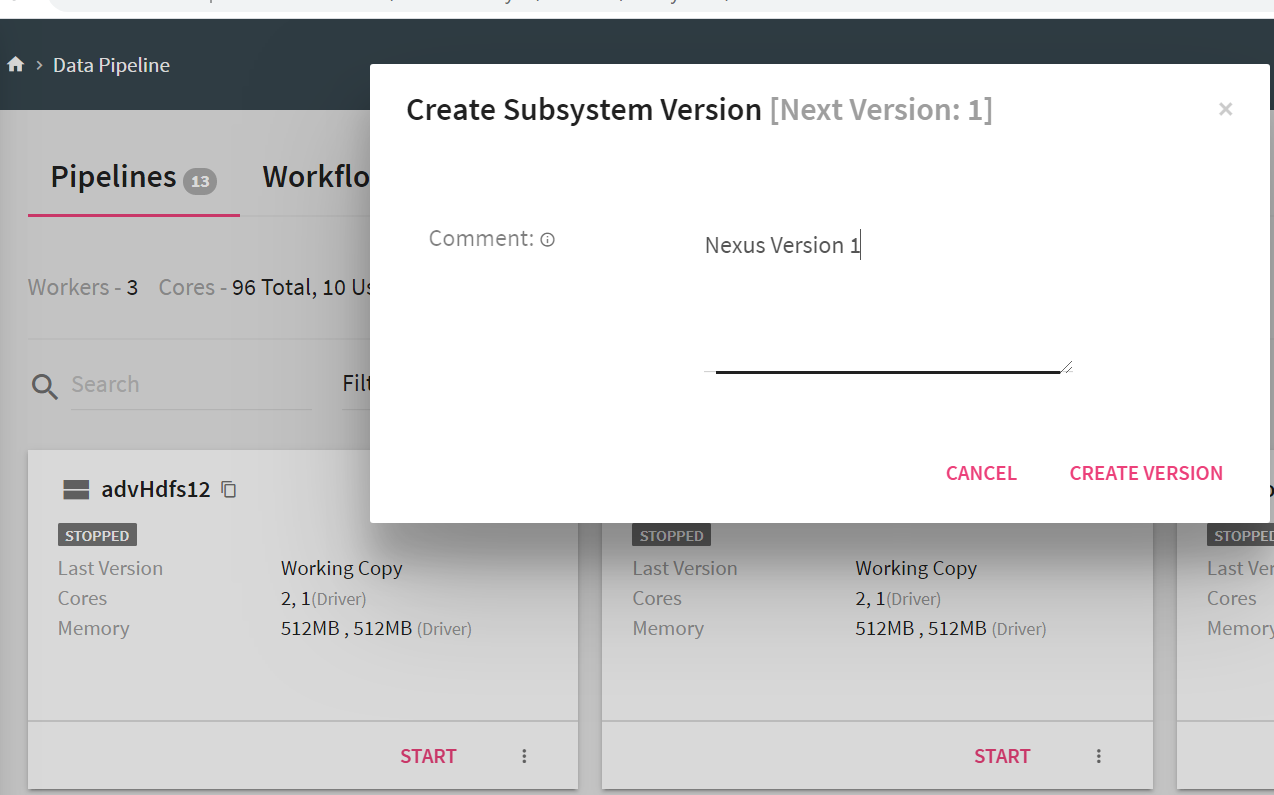
Task: Start the advHdfs12 pipeline
Action: (428, 756)
